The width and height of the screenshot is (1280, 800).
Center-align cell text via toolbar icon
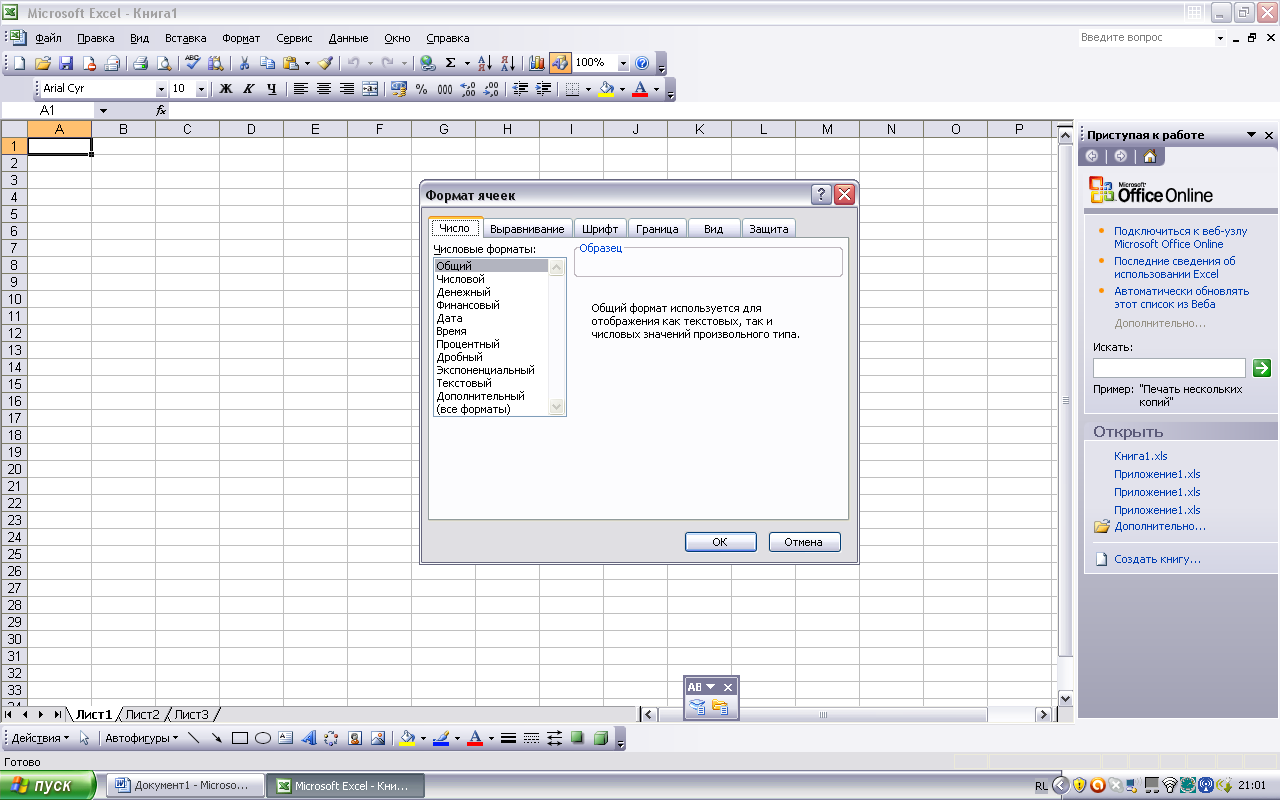click(324, 89)
